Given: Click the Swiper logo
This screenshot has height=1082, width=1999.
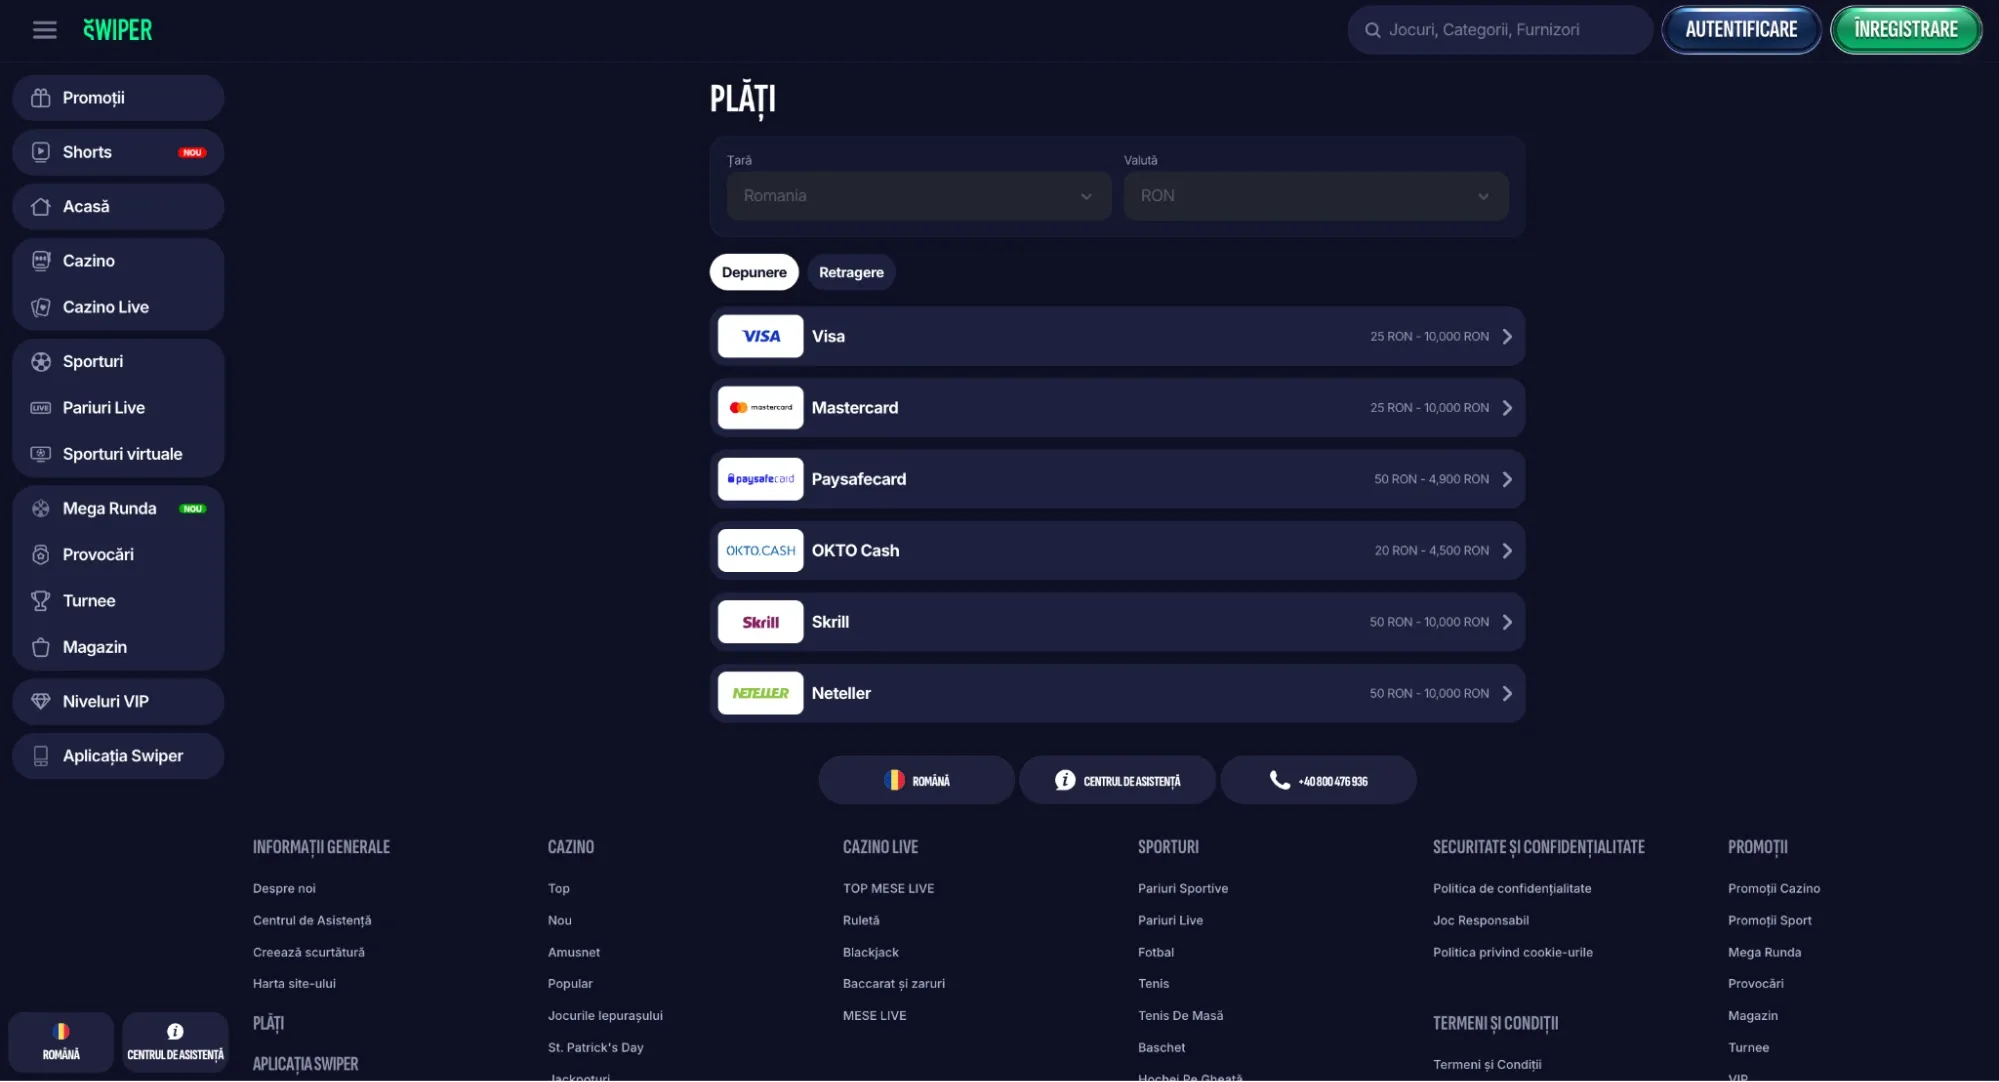Looking at the screenshot, I should (x=118, y=30).
